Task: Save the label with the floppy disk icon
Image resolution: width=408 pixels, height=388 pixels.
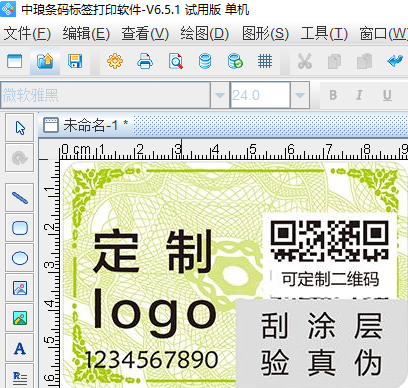Action: click(75, 61)
